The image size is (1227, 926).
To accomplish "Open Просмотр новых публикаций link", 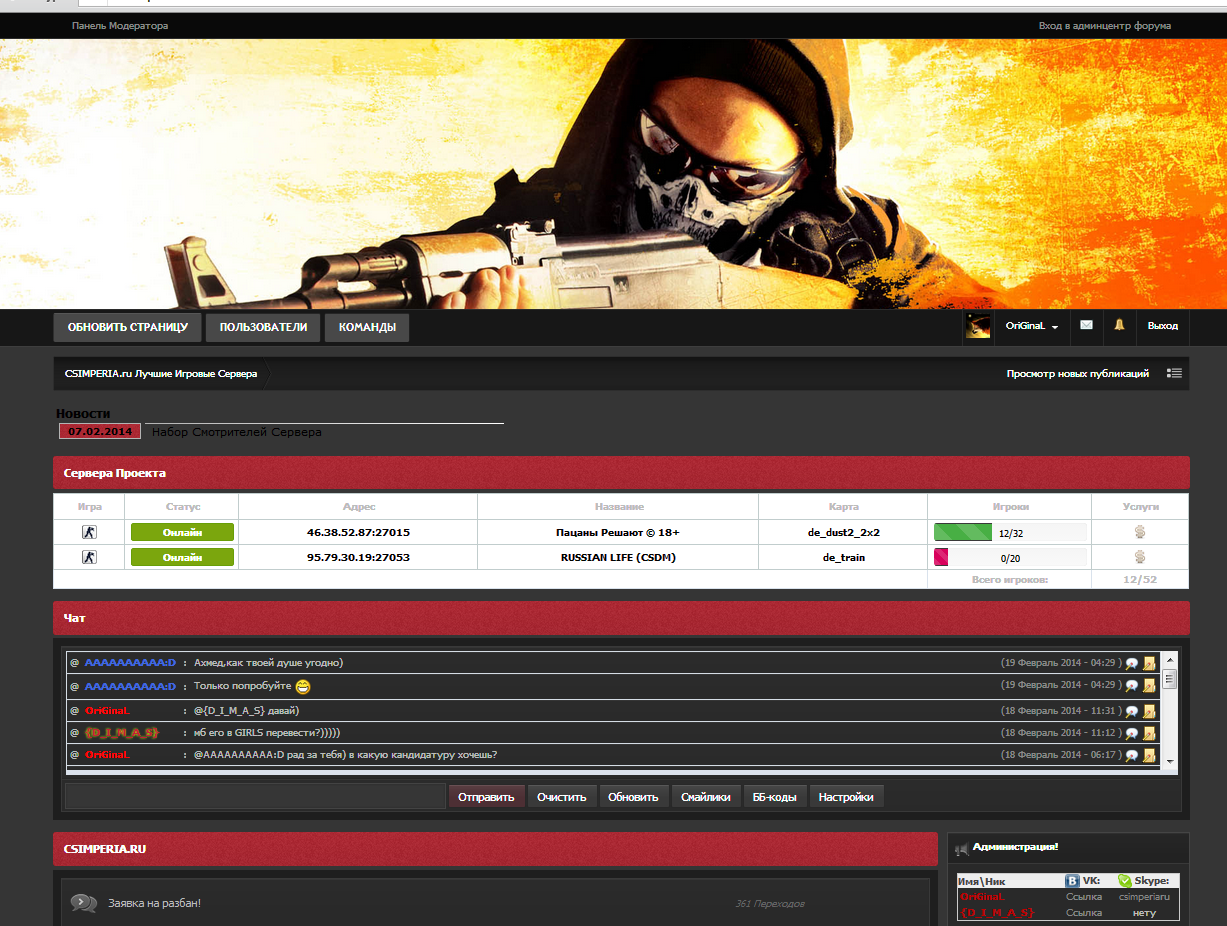I will pyautogui.click(x=1078, y=373).
